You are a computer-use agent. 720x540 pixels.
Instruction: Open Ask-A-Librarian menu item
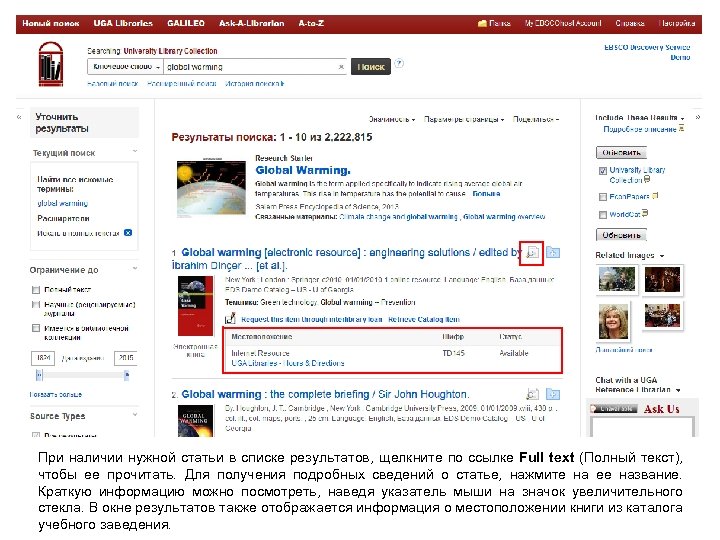(x=252, y=23)
